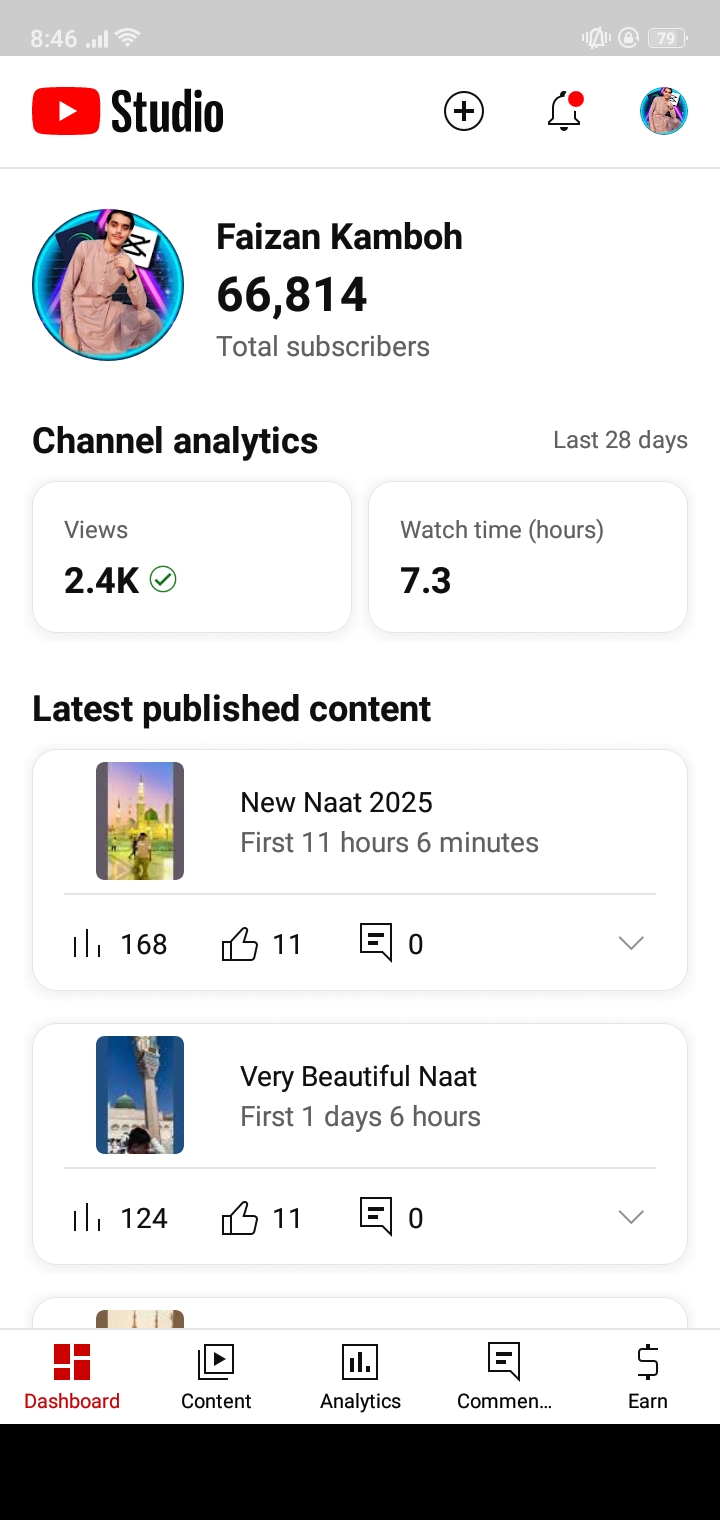Open the Views analytics card
Image resolution: width=720 pixels, height=1520 pixels.
[192, 557]
